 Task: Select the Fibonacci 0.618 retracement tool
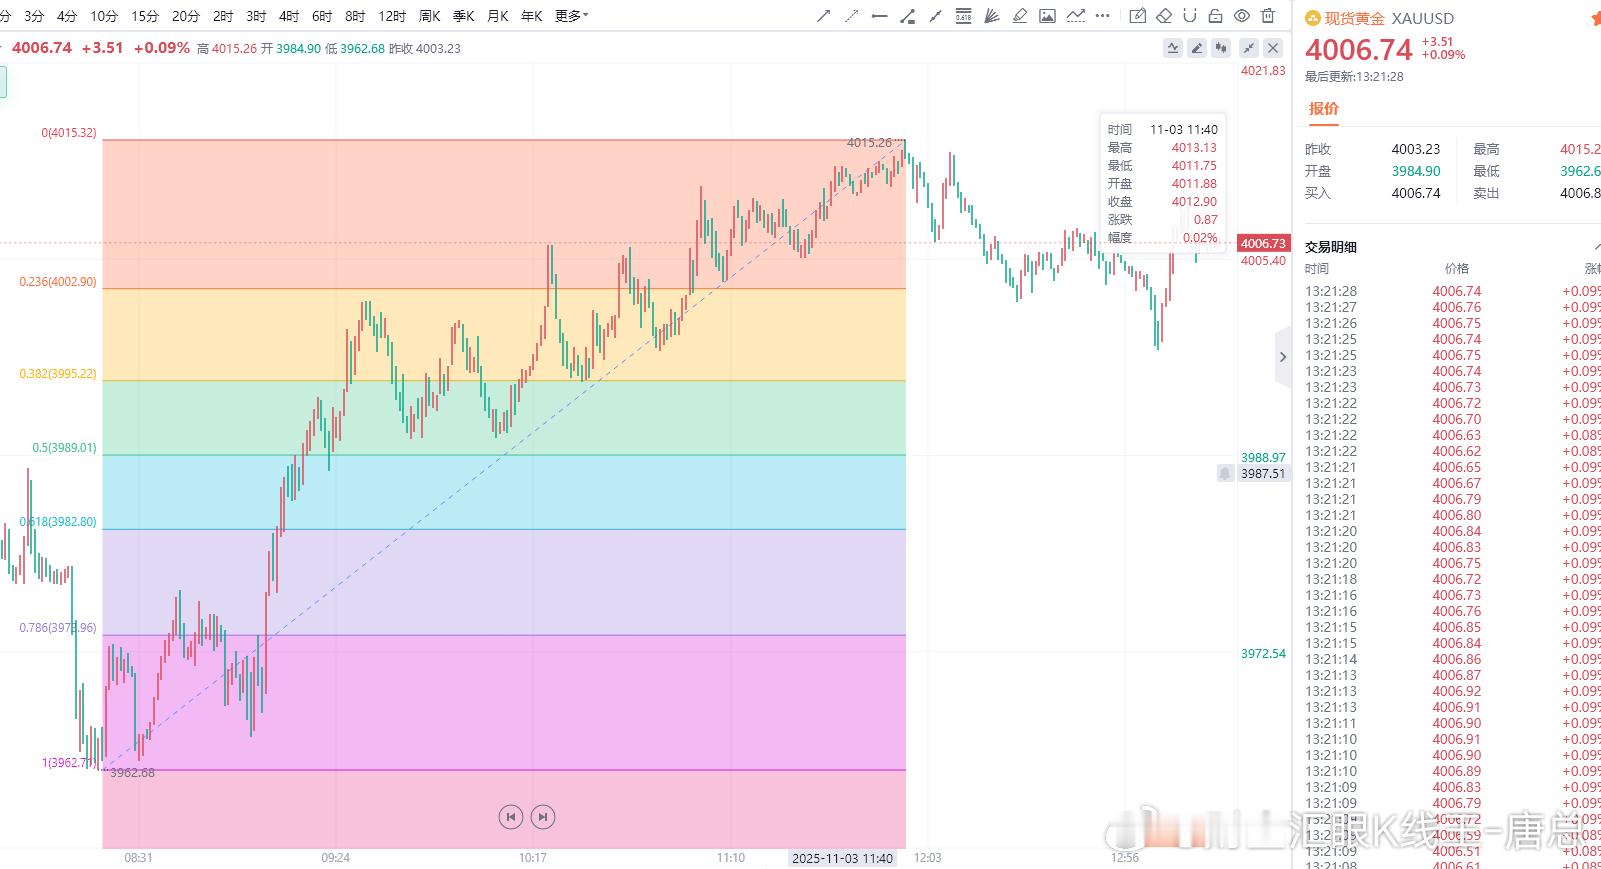pos(964,16)
